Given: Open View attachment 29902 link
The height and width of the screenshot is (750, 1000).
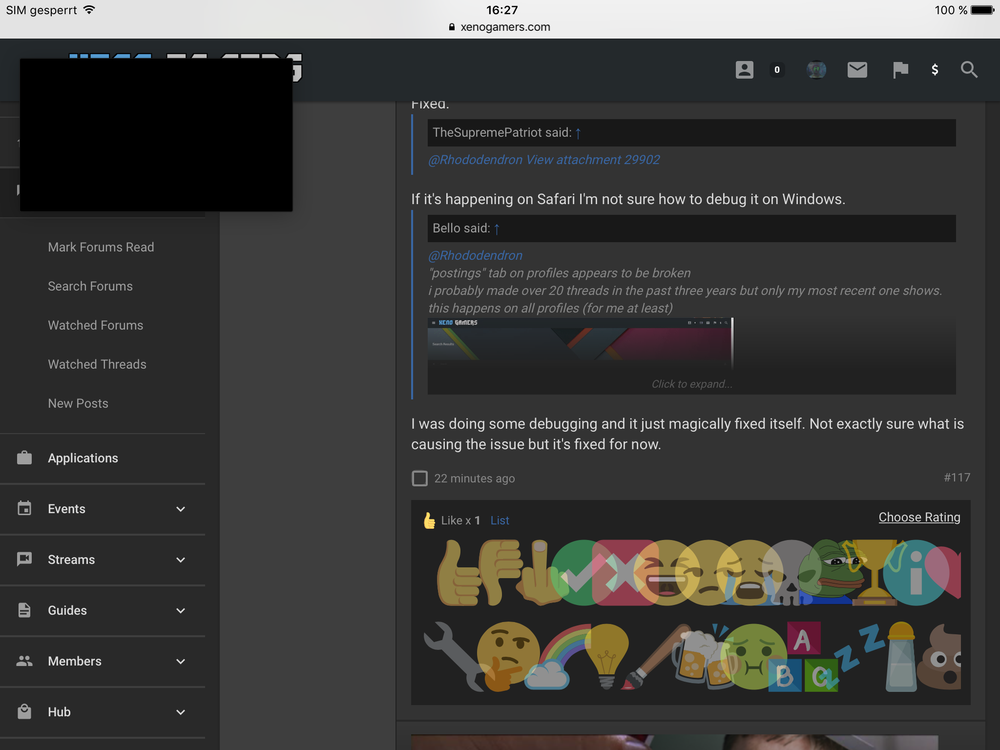Looking at the screenshot, I should click(x=593, y=159).
